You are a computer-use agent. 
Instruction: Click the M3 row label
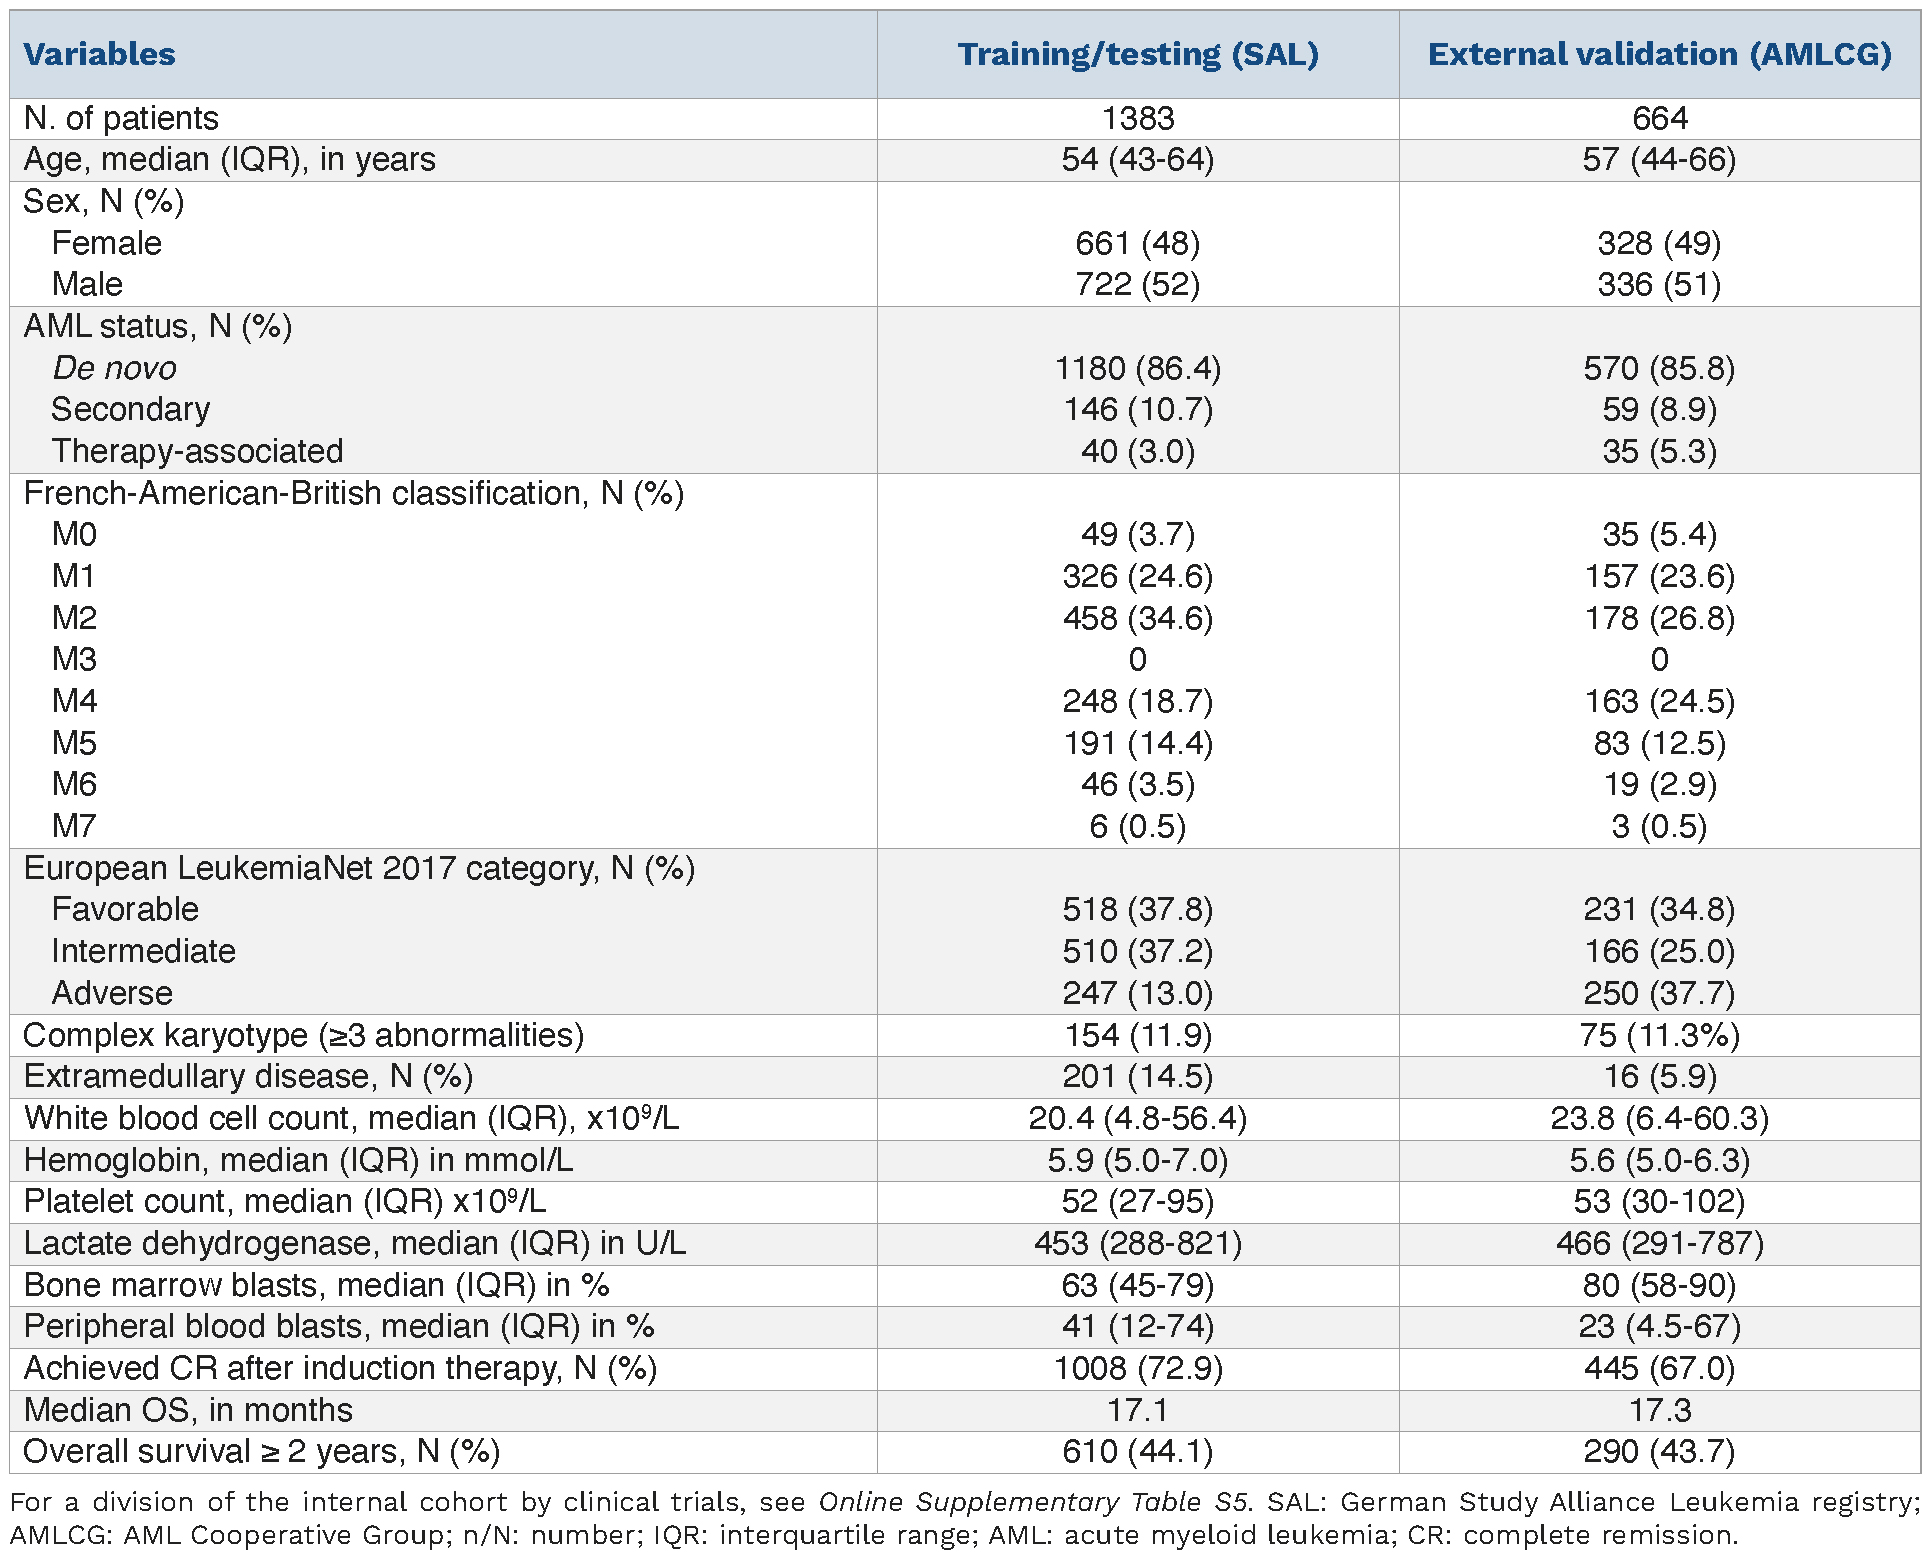click(x=74, y=660)
